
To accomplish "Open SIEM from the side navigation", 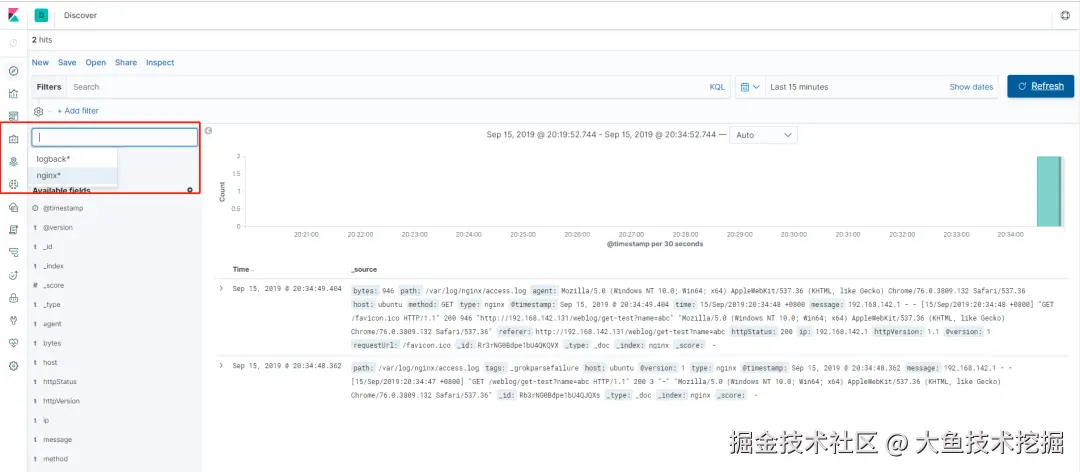I will [x=14, y=298].
